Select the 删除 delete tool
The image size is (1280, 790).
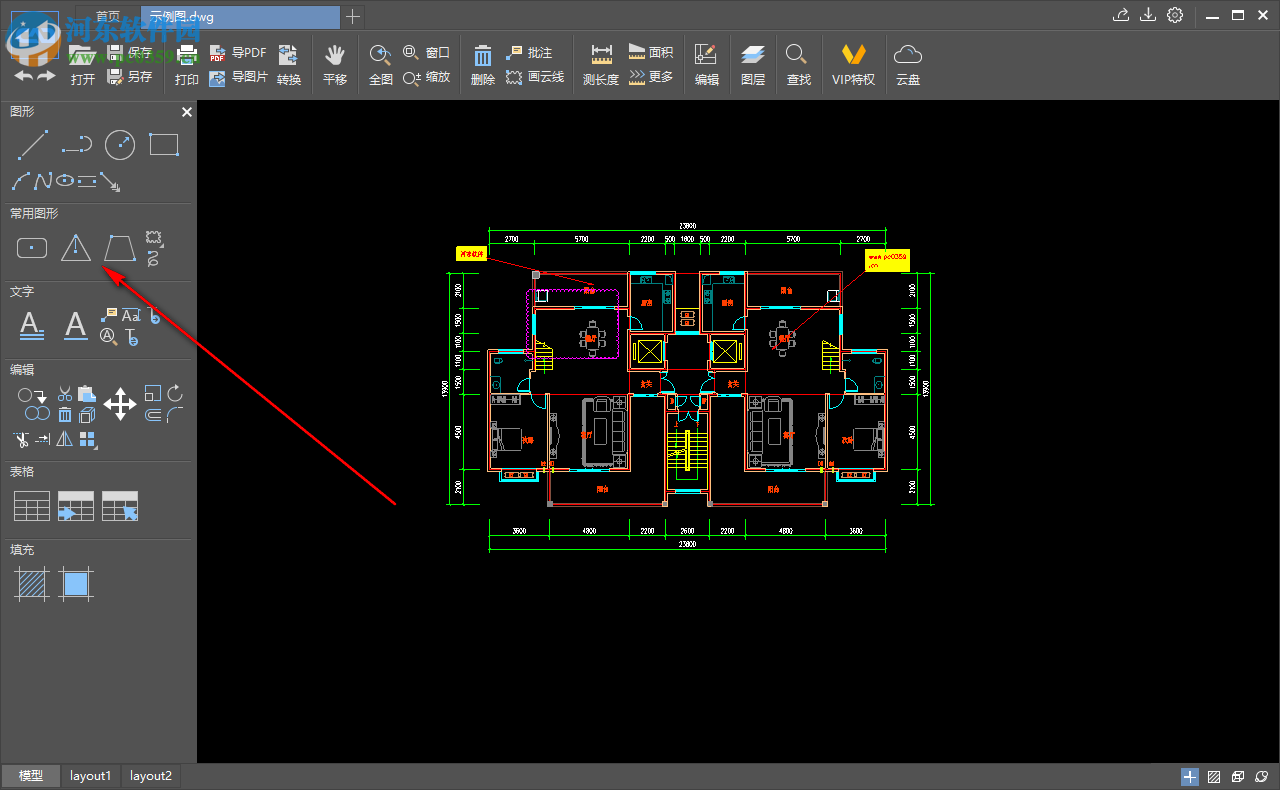click(482, 63)
